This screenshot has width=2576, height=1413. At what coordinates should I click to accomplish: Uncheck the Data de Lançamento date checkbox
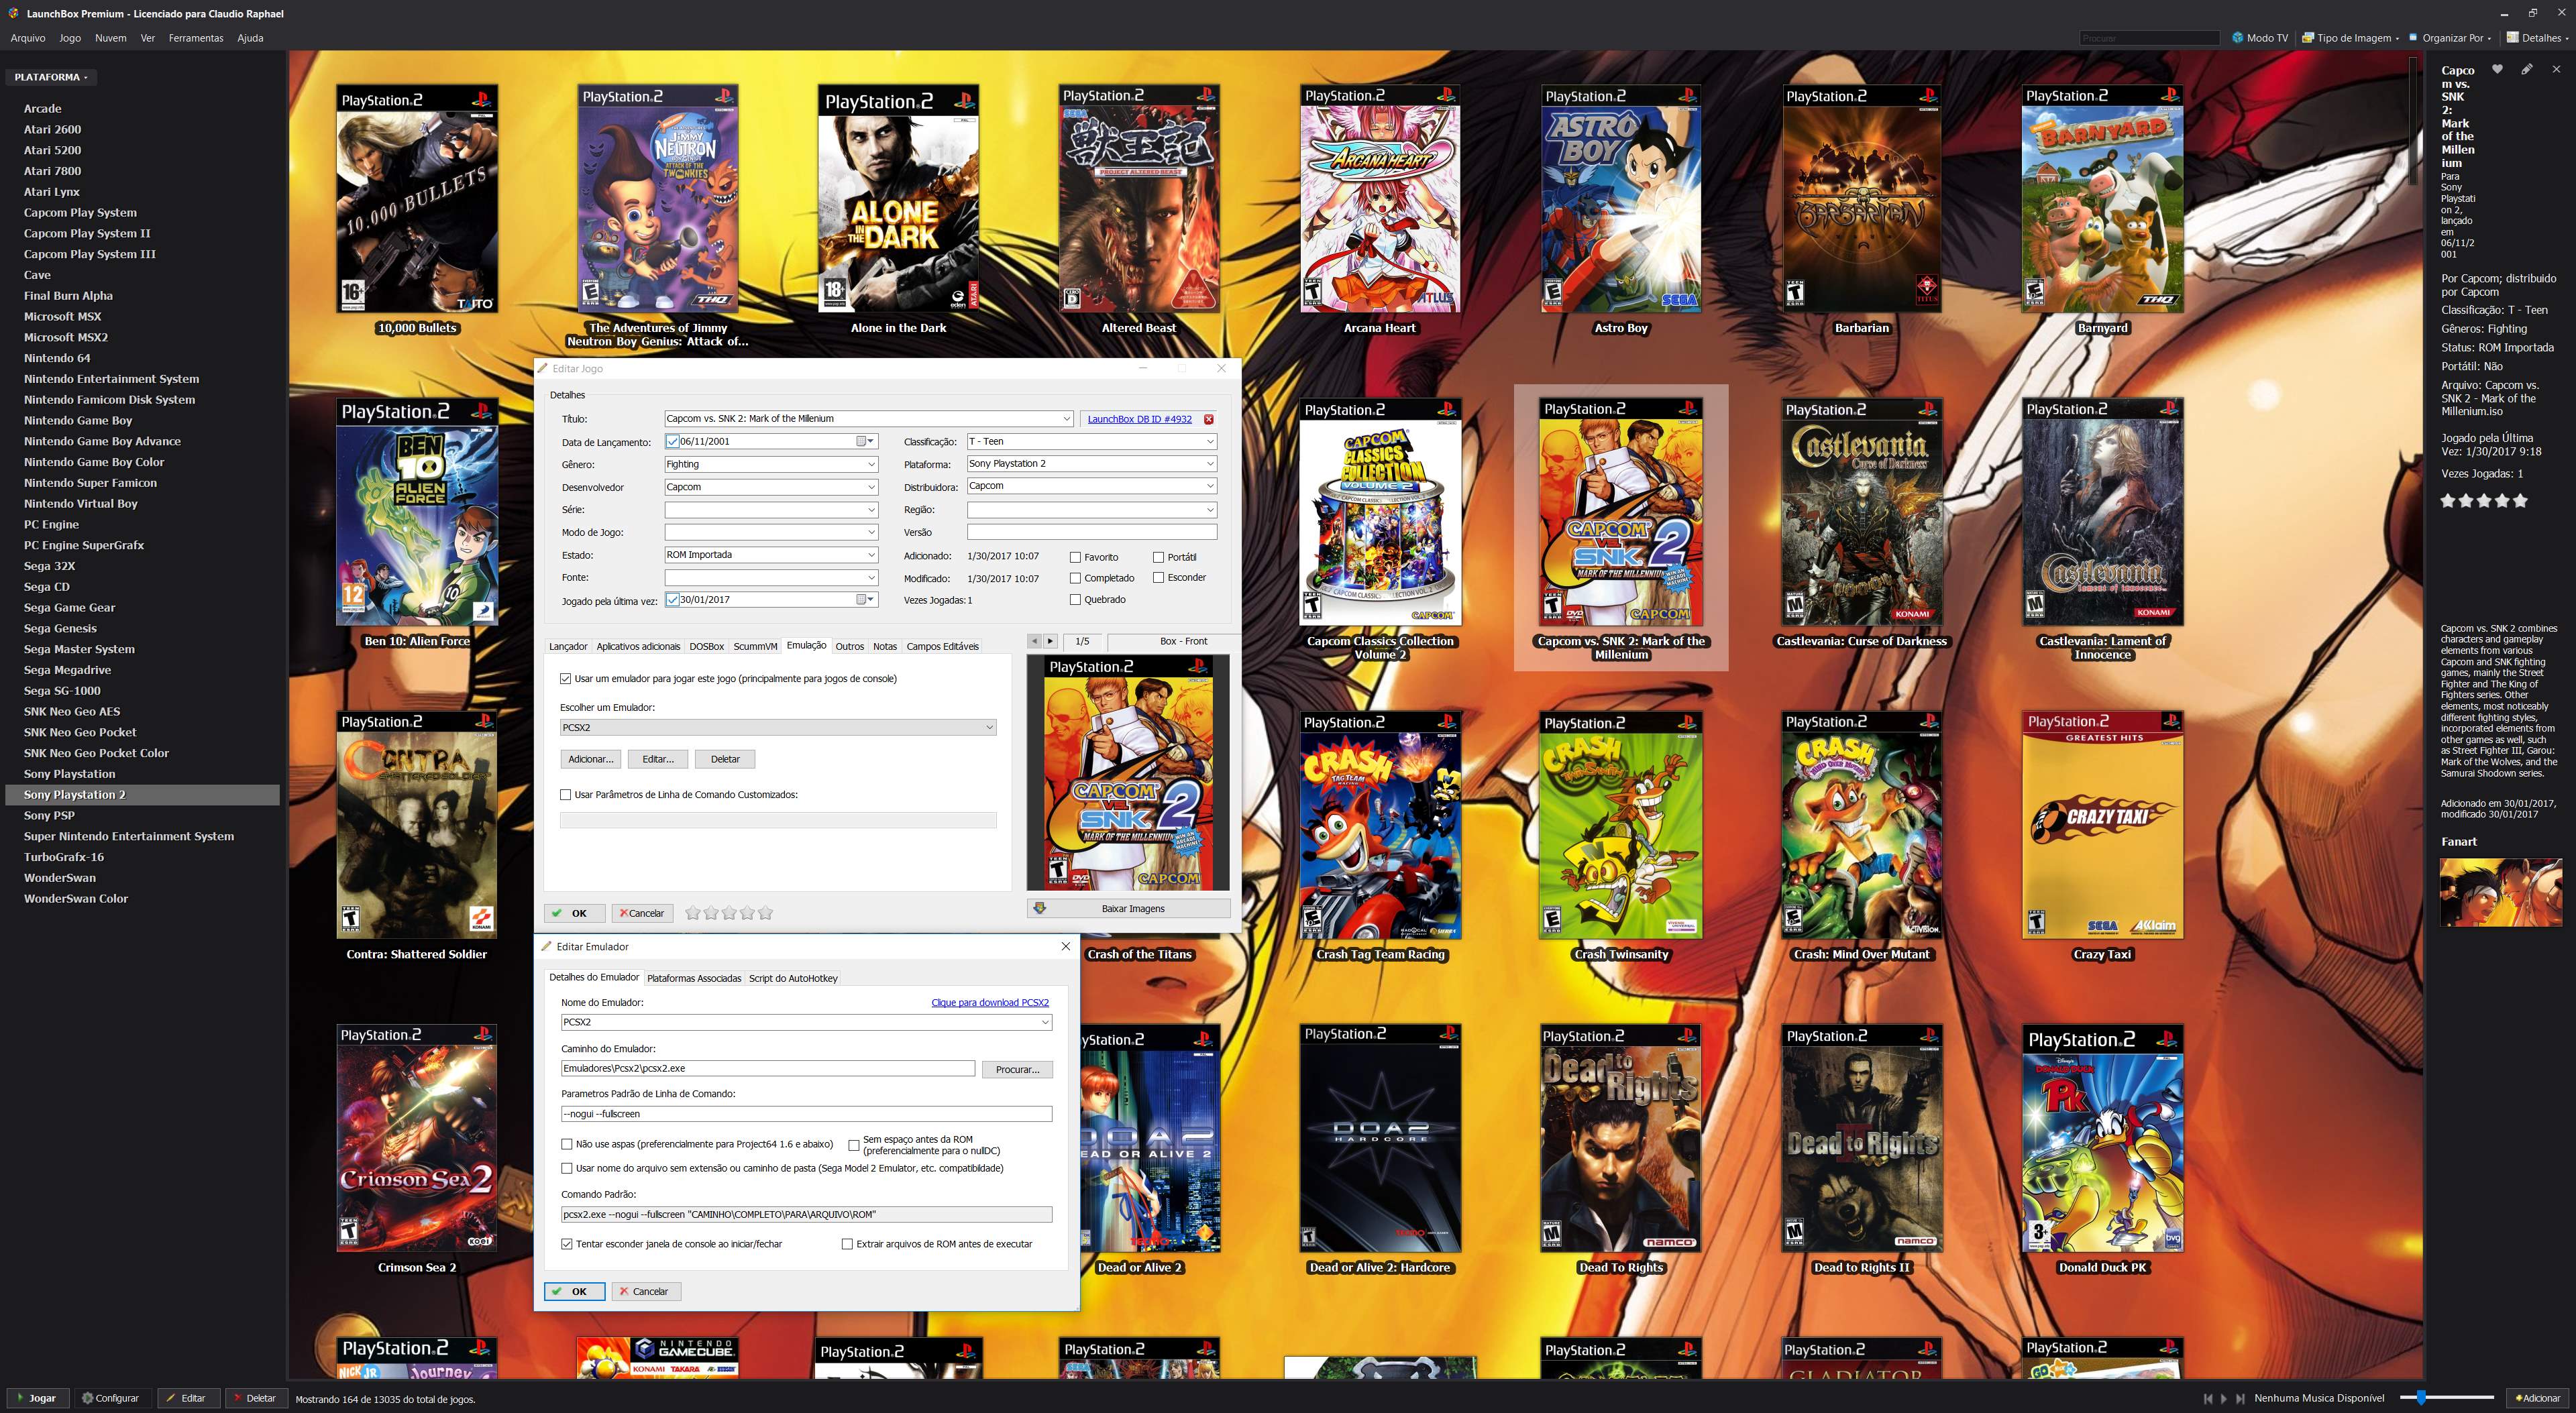click(673, 441)
